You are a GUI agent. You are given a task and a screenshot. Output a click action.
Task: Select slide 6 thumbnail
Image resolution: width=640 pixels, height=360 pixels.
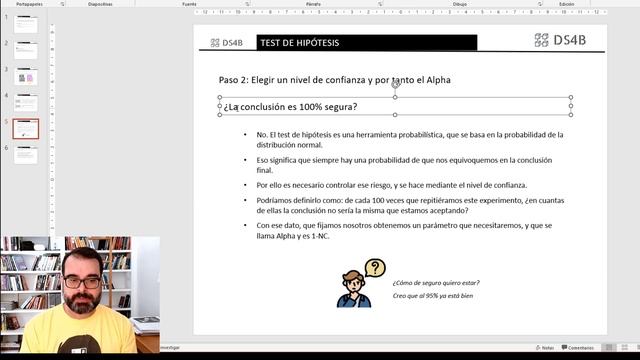tap(26, 155)
